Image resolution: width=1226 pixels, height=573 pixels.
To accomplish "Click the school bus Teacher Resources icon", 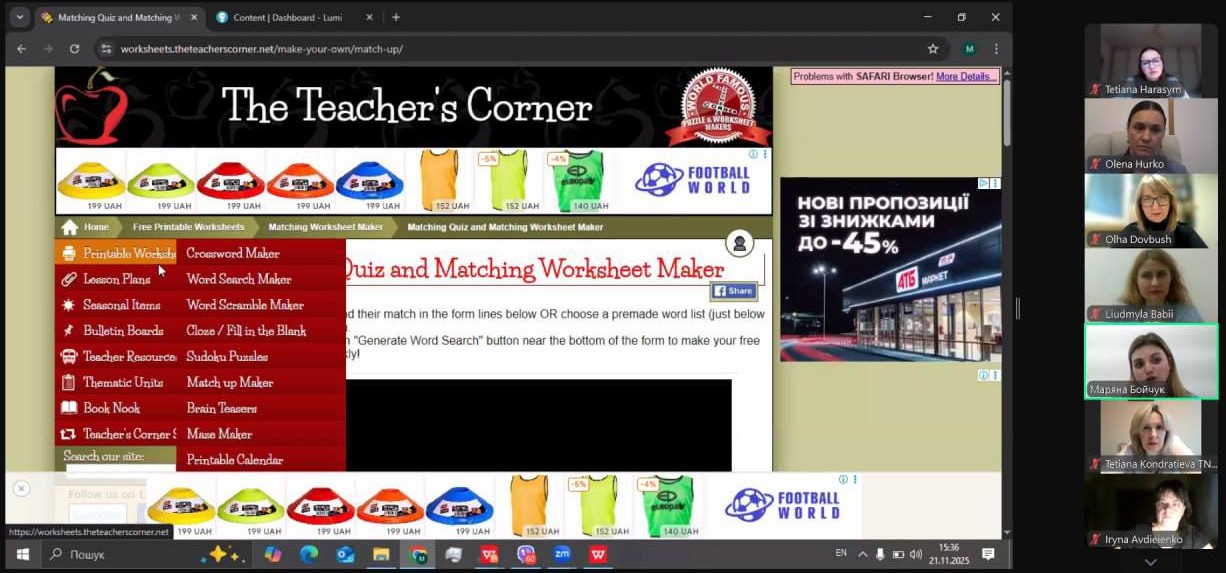I will click(x=68, y=356).
